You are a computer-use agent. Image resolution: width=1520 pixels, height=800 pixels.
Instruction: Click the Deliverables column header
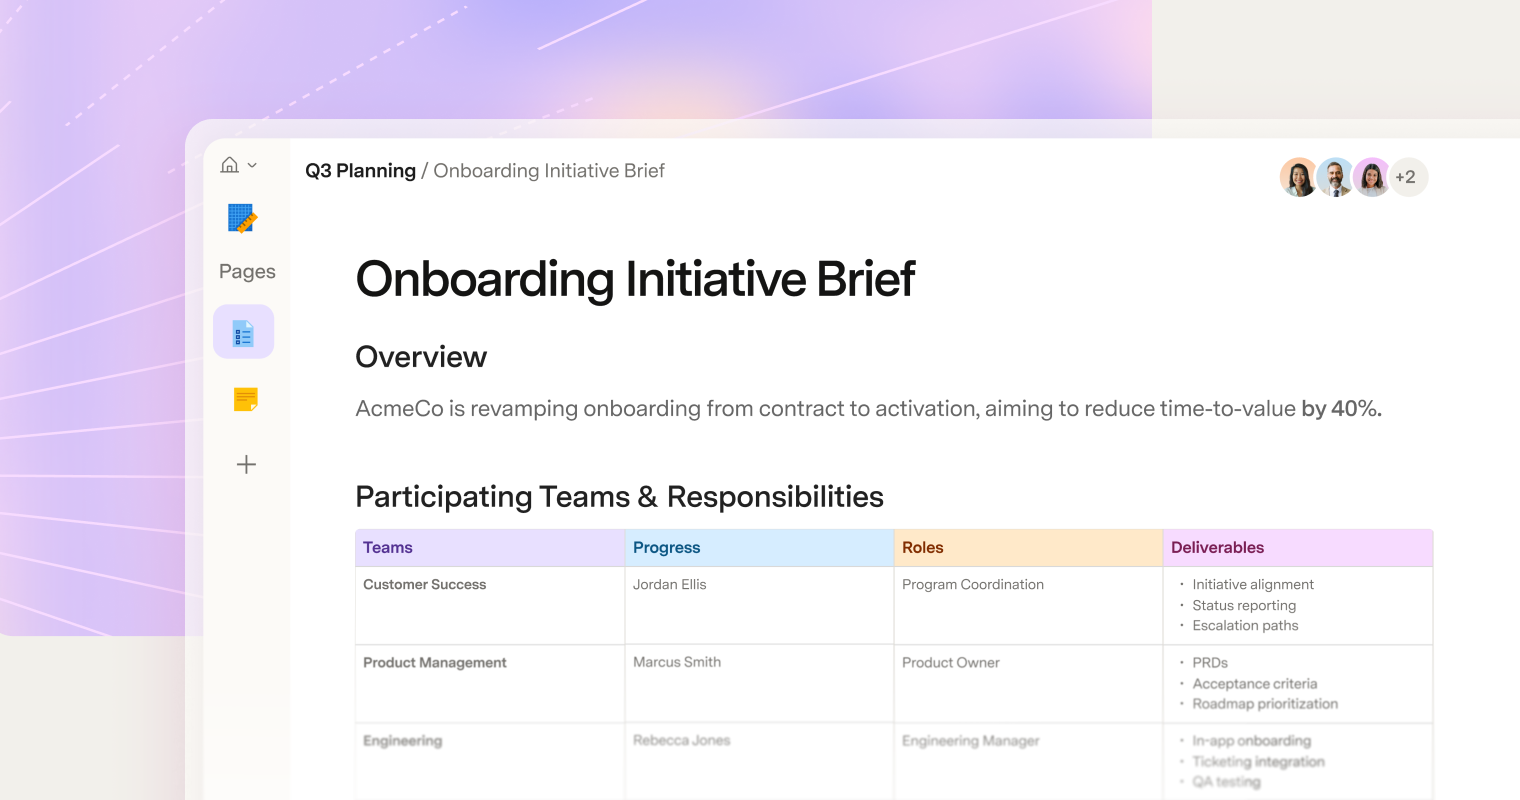[1298, 548]
